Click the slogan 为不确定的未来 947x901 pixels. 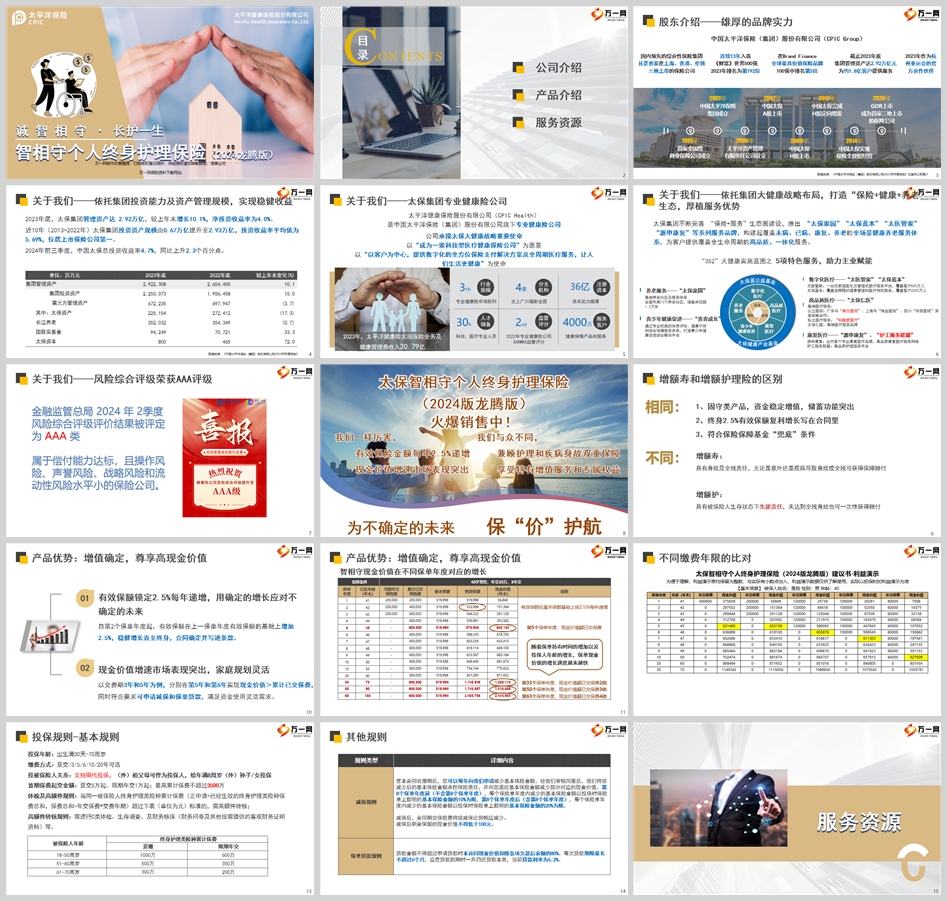[401, 528]
